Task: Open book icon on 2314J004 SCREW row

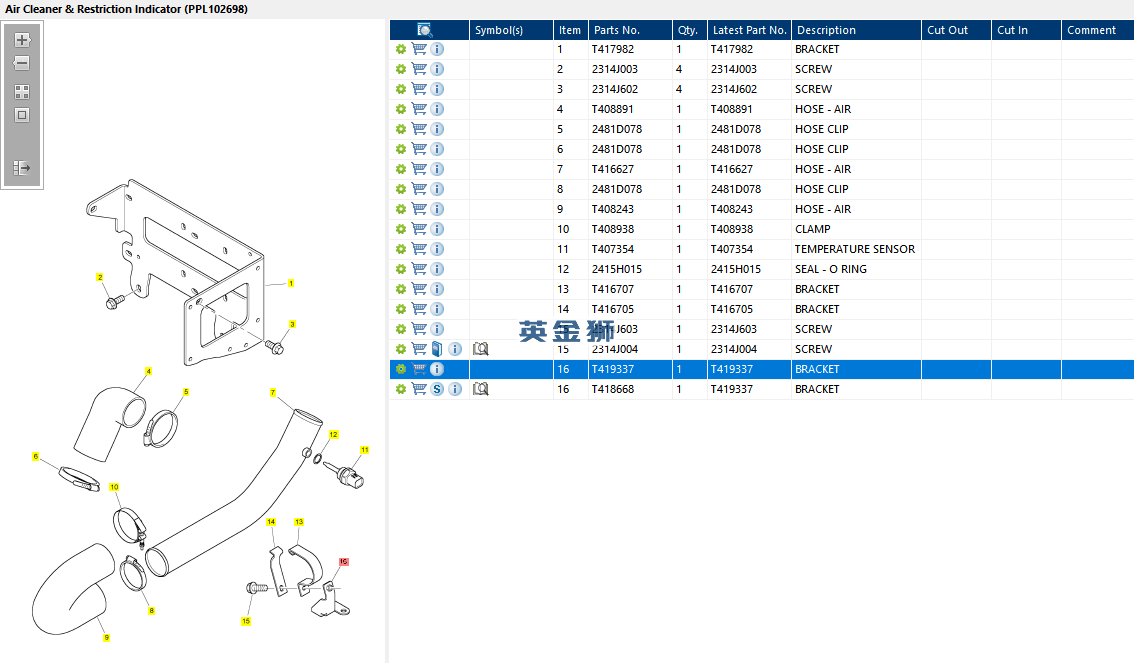Action: [437, 348]
